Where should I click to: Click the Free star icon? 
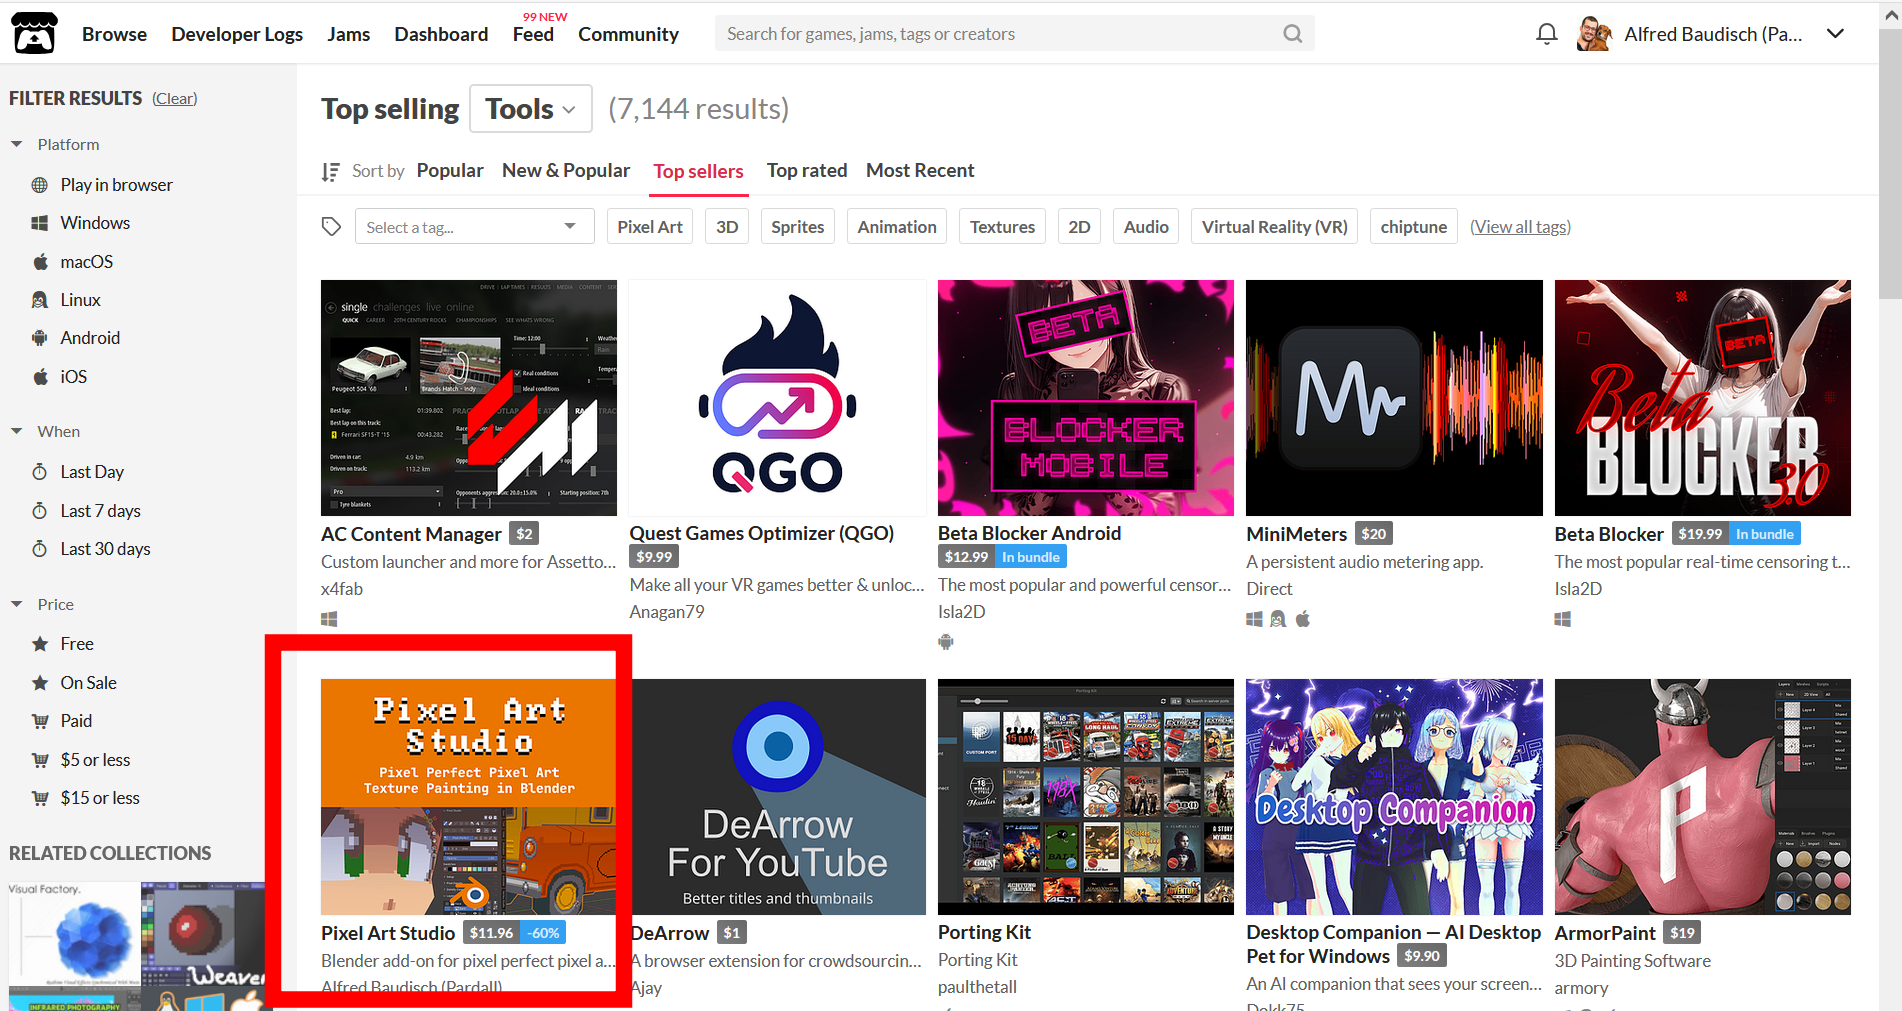pos(40,644)
